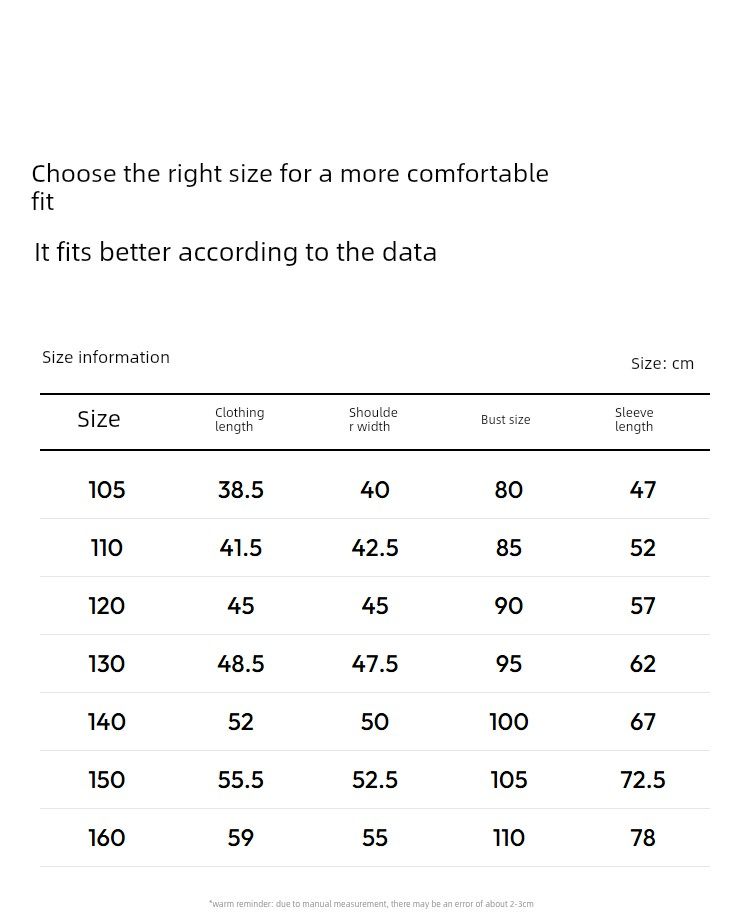750x913 pixels.
Task: Click the "Size information" label
Action: coord(106,357)
